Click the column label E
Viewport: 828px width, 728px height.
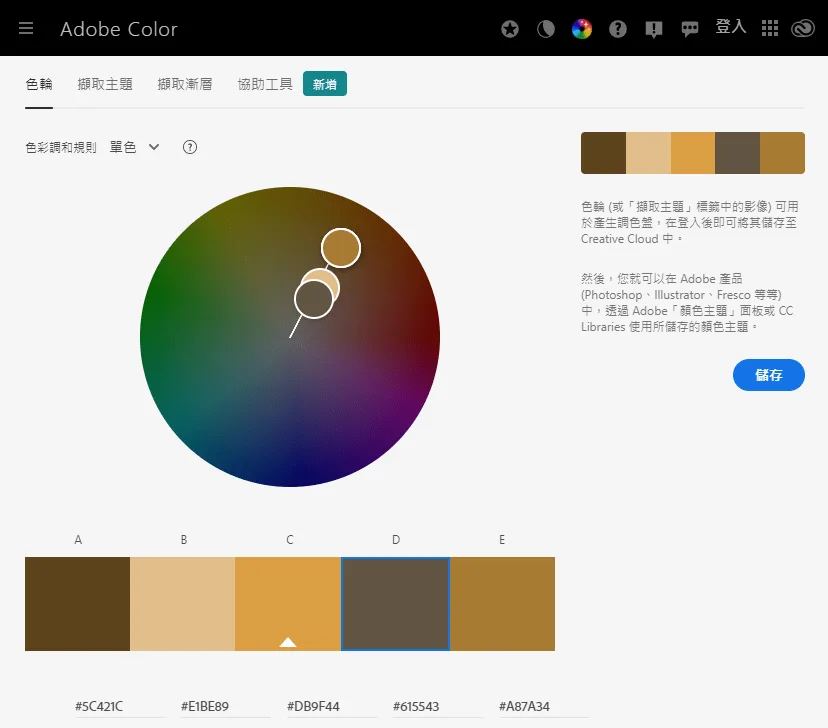click(x=502, y=540)
